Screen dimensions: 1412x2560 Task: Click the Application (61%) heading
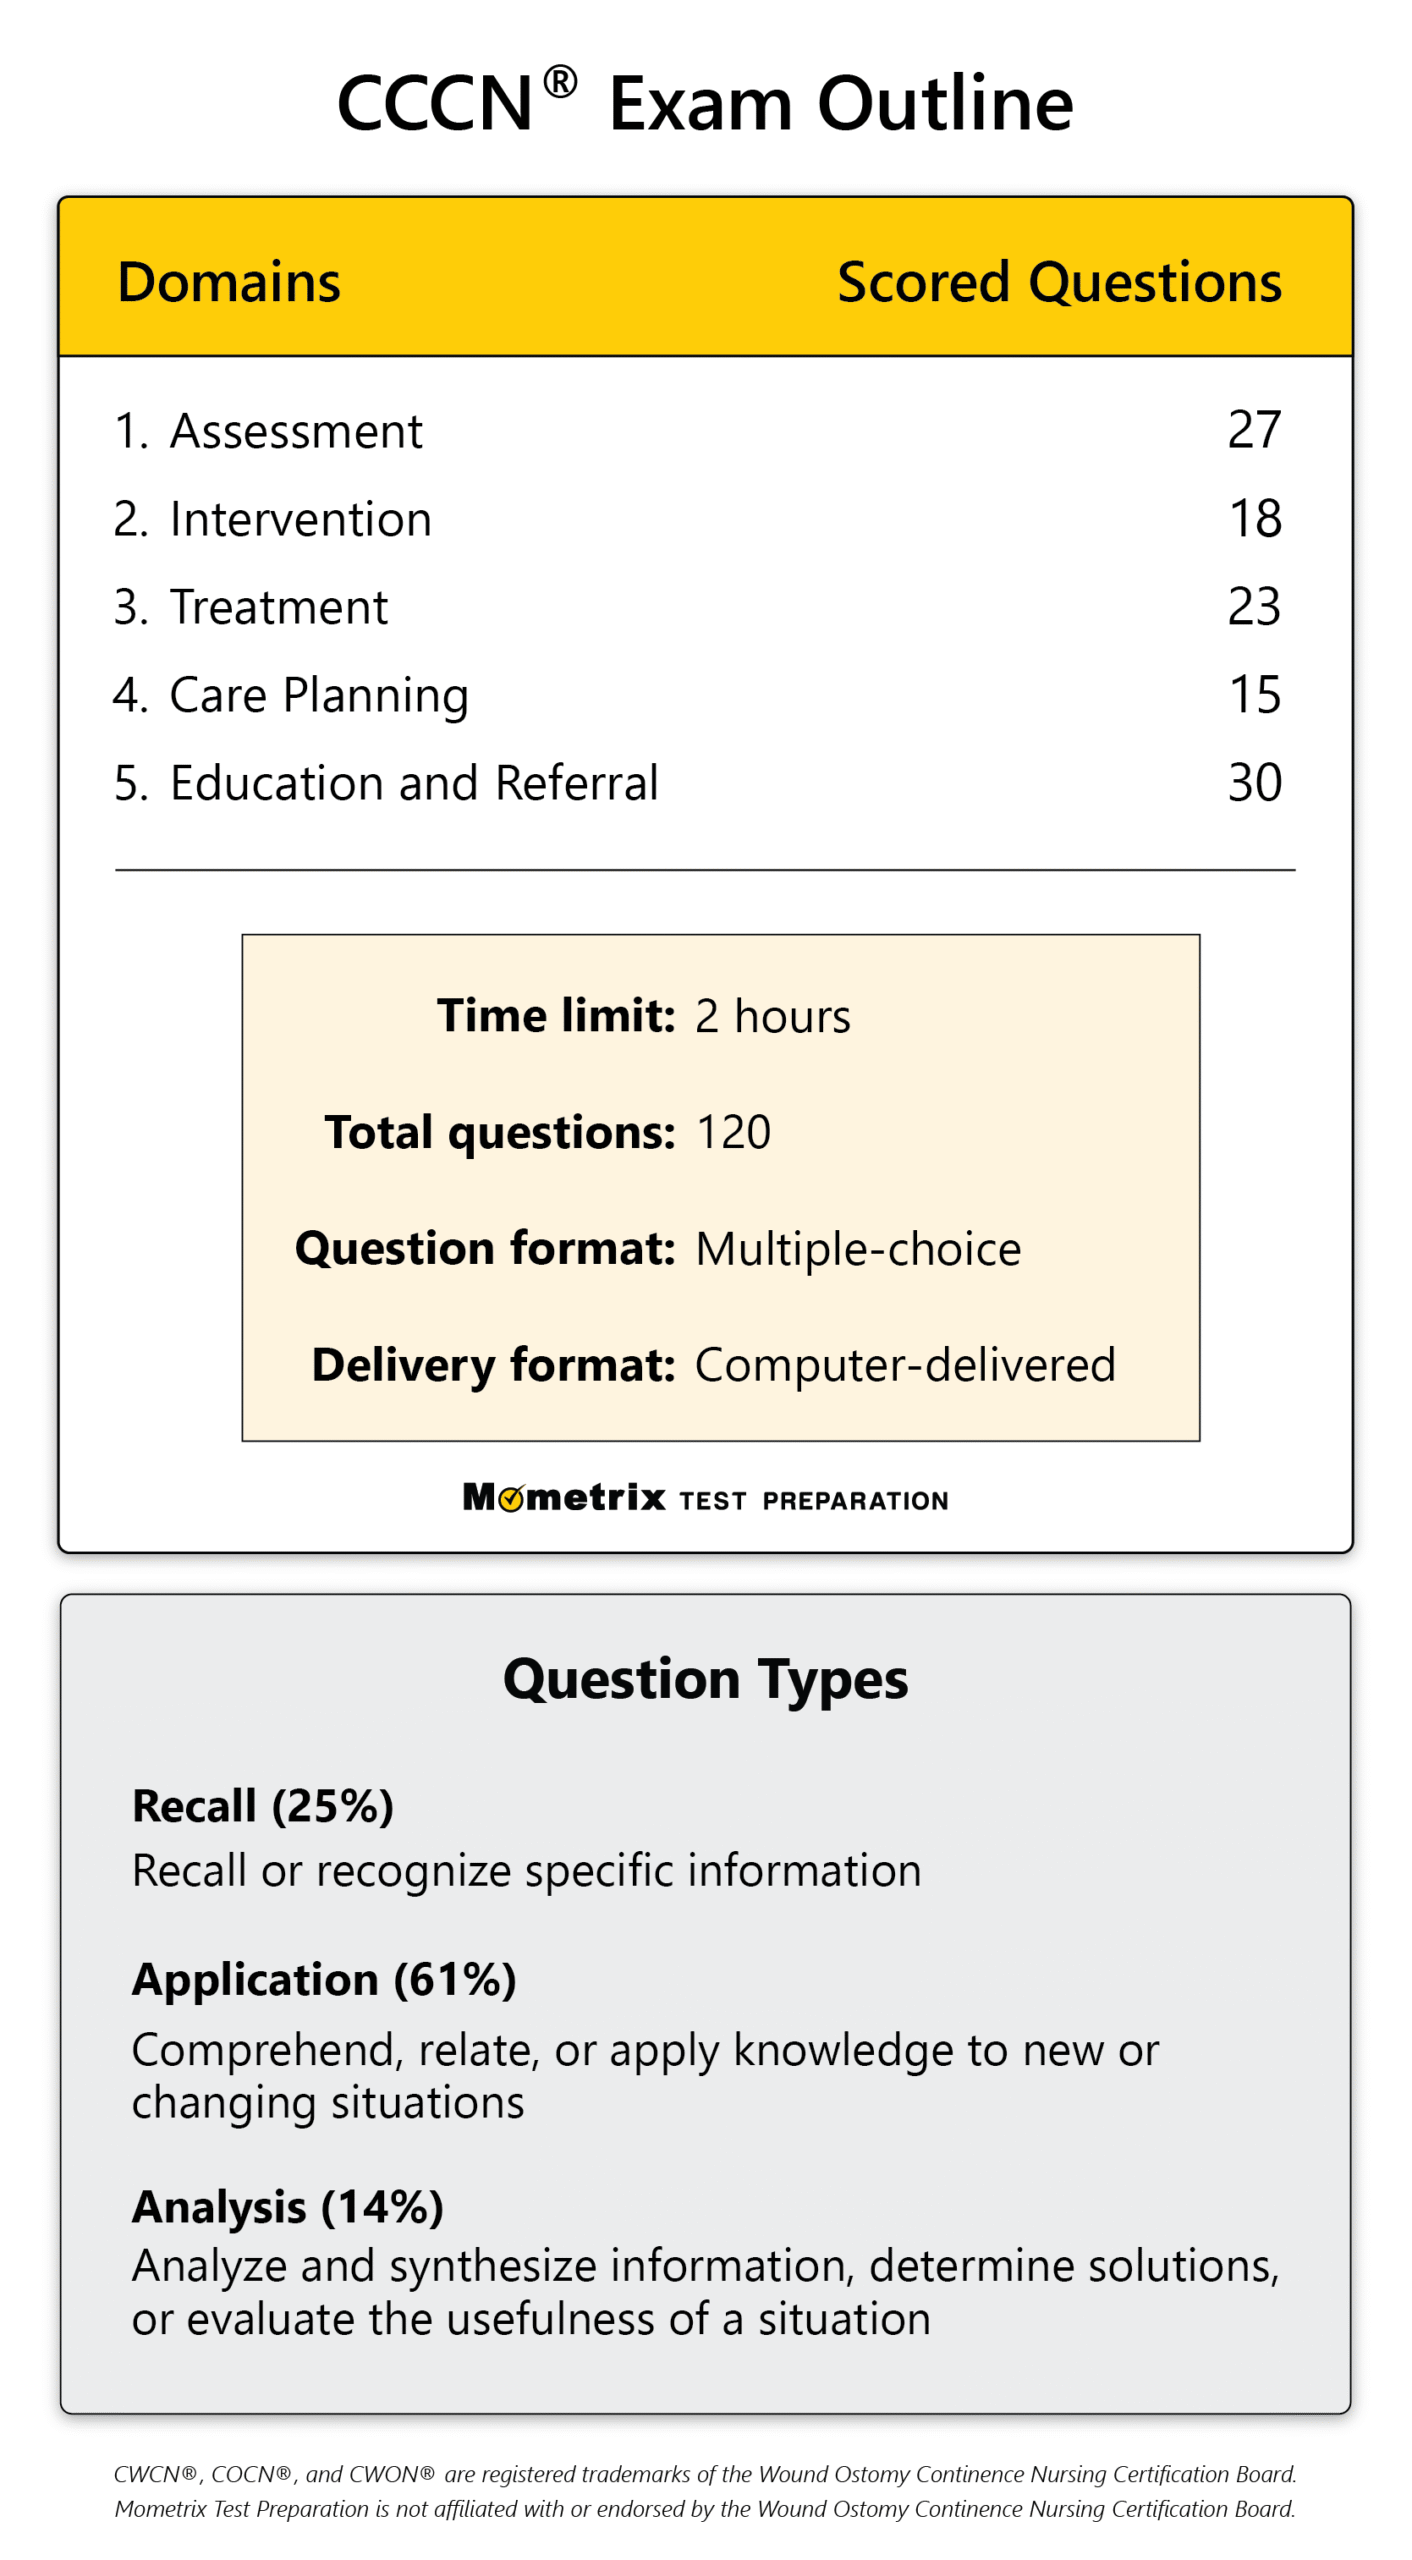coord(324,1980)
